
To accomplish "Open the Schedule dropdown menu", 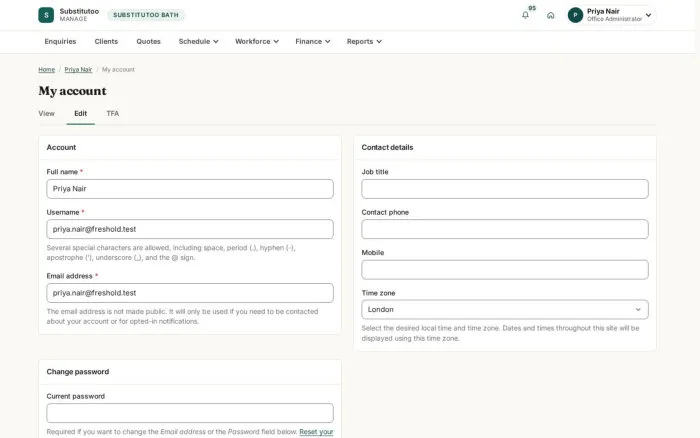I will [x=198, y=42].
